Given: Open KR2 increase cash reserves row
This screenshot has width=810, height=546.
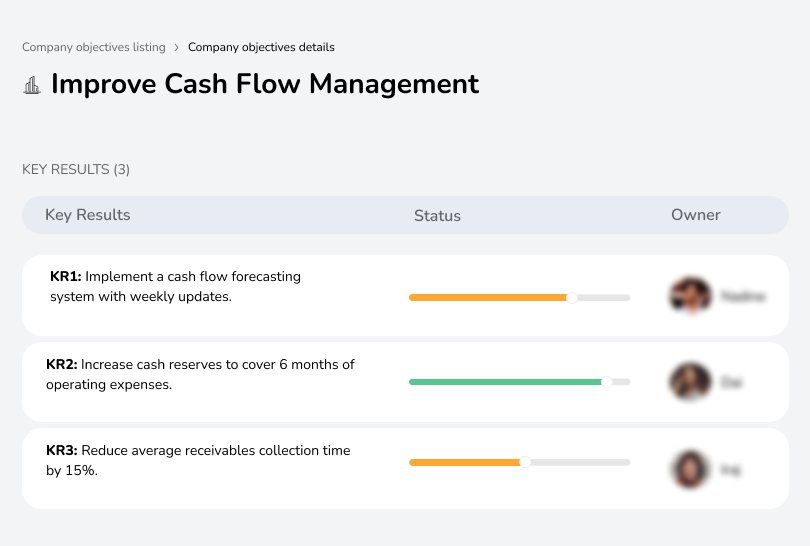Looking at the screenshot, I should (x=405, y=382).
